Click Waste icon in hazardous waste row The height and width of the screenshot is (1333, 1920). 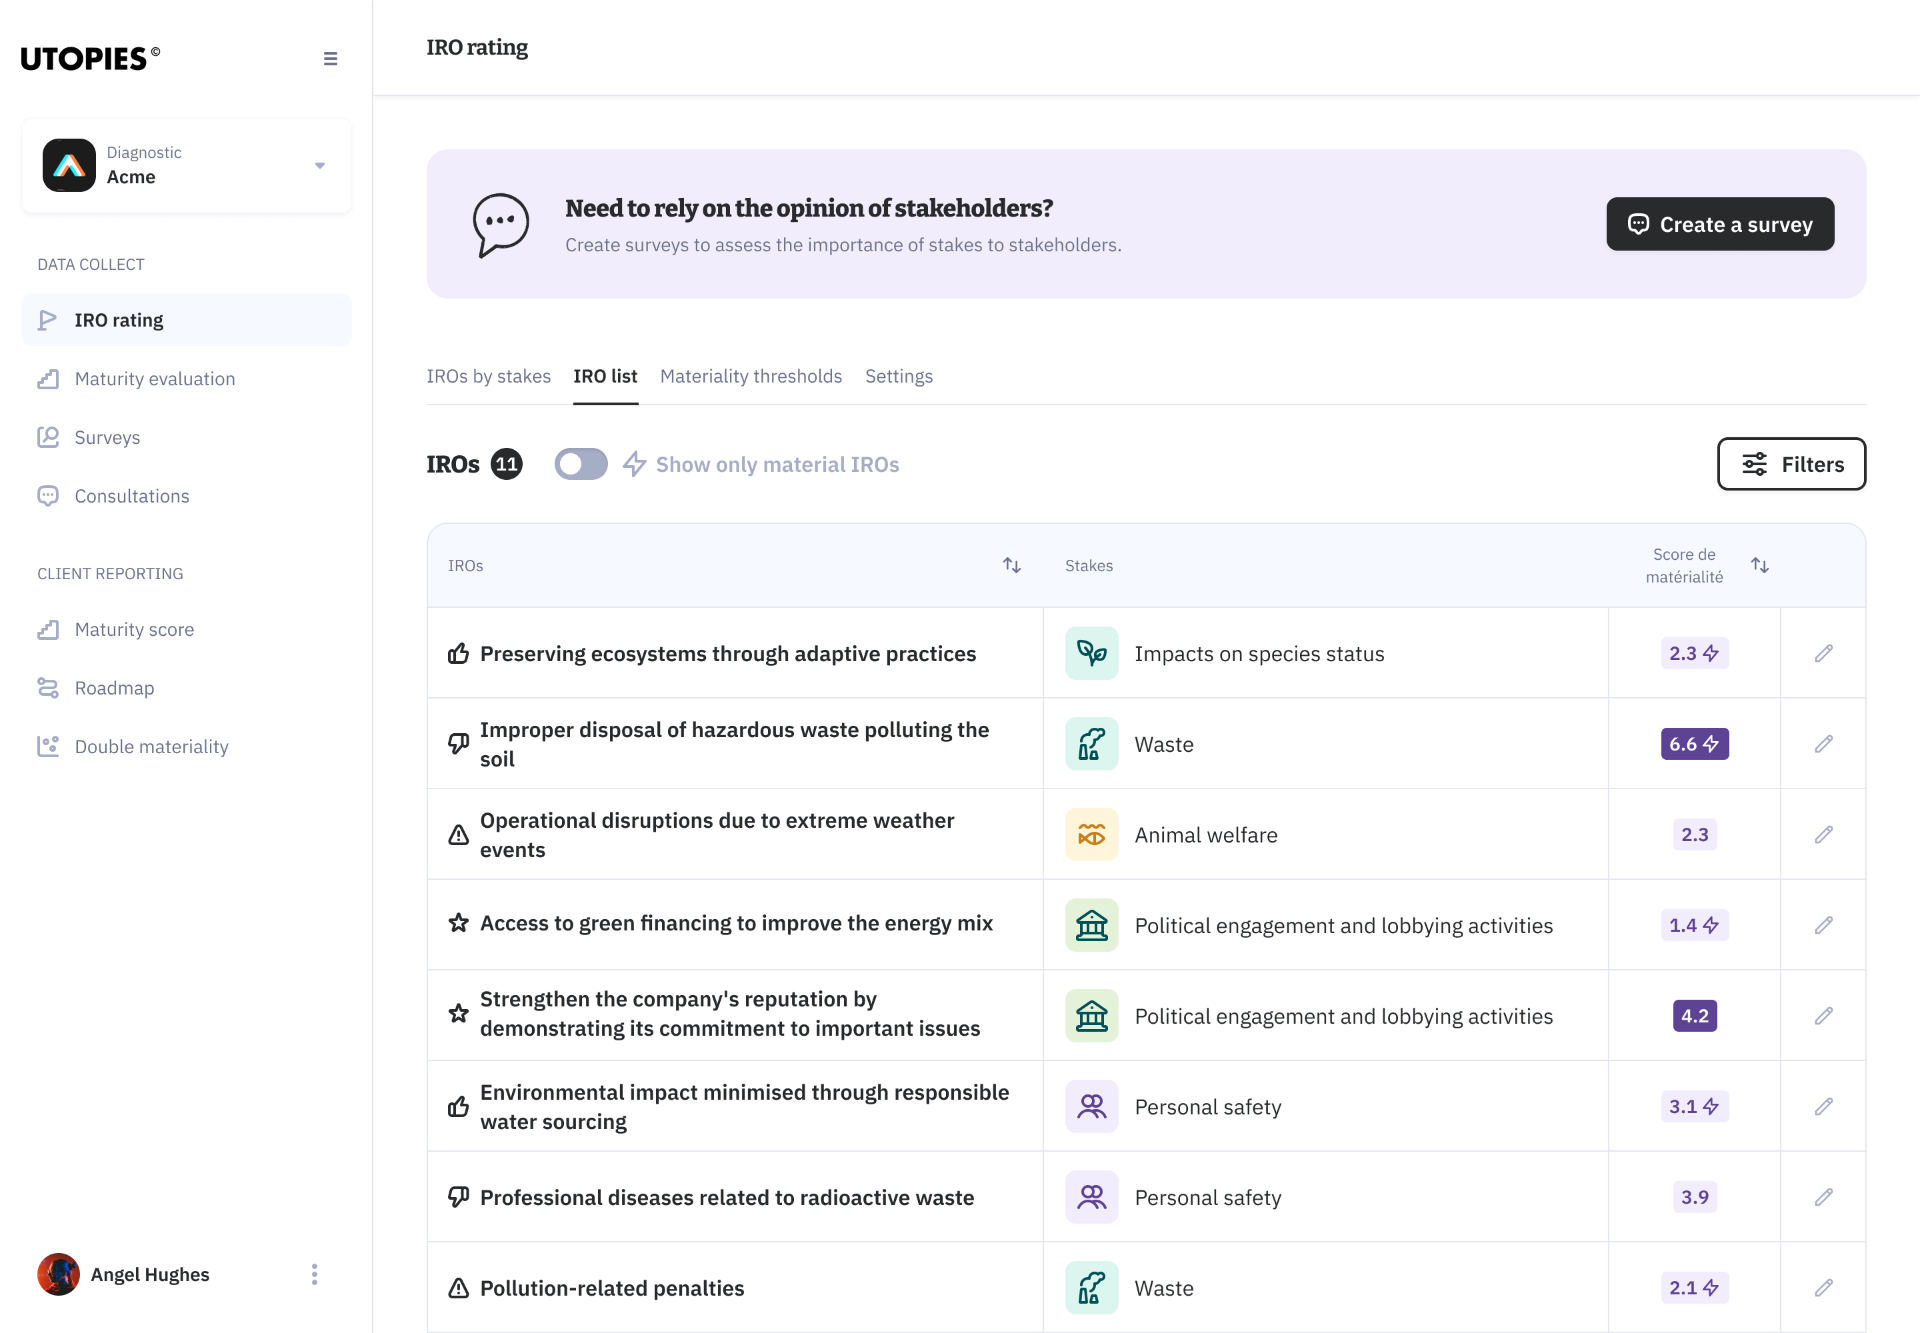point(1091,744)
